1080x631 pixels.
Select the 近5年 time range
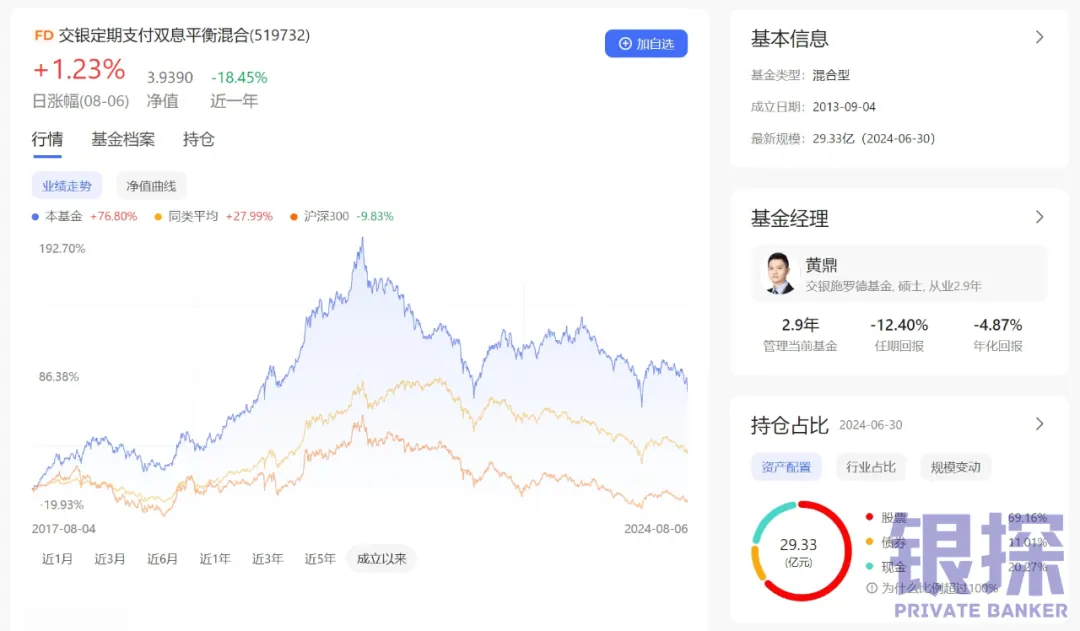point(320,559)
